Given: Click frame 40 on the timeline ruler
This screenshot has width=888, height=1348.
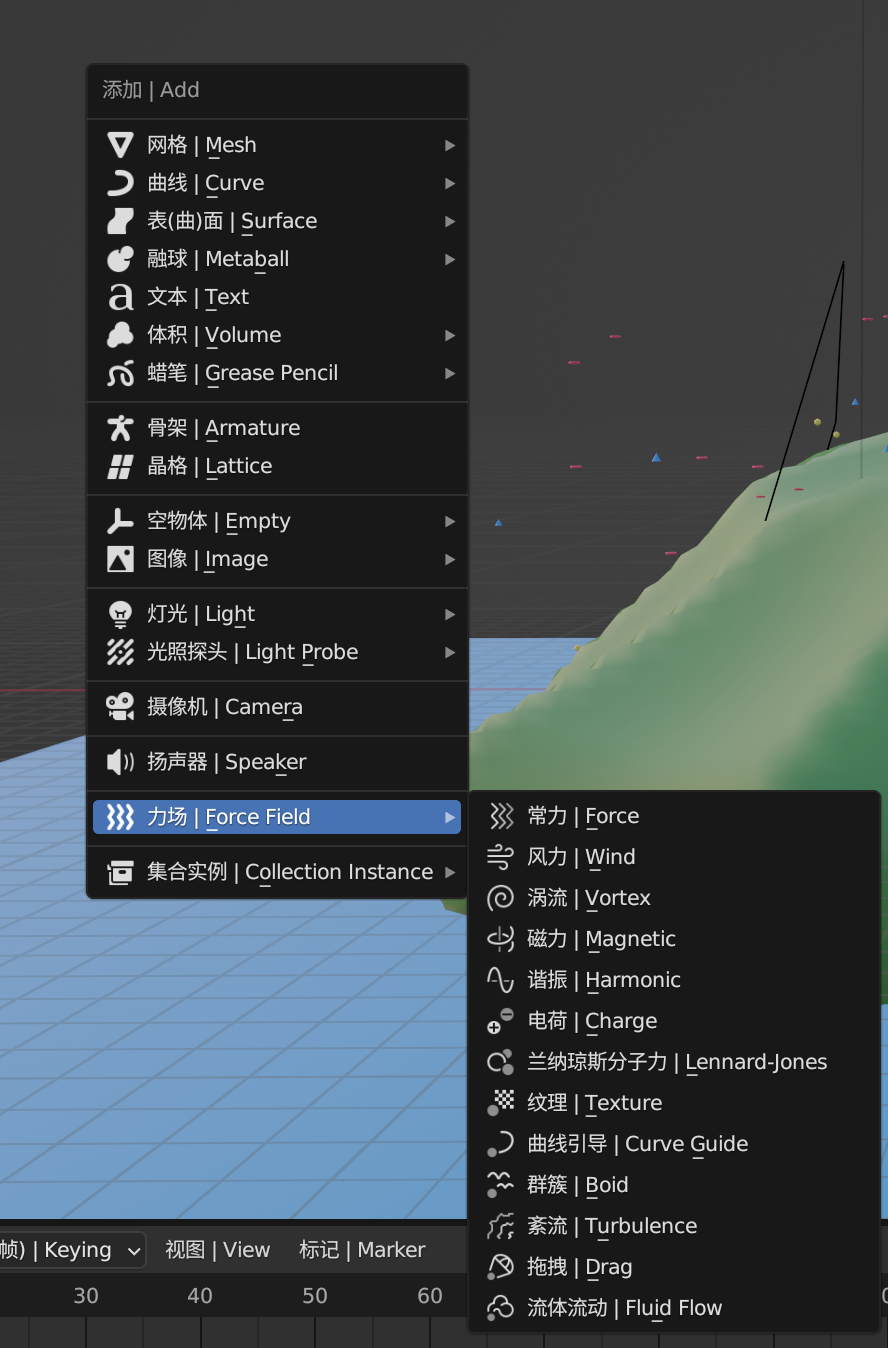Looking at the screenshot, I should pos(200,1295).
